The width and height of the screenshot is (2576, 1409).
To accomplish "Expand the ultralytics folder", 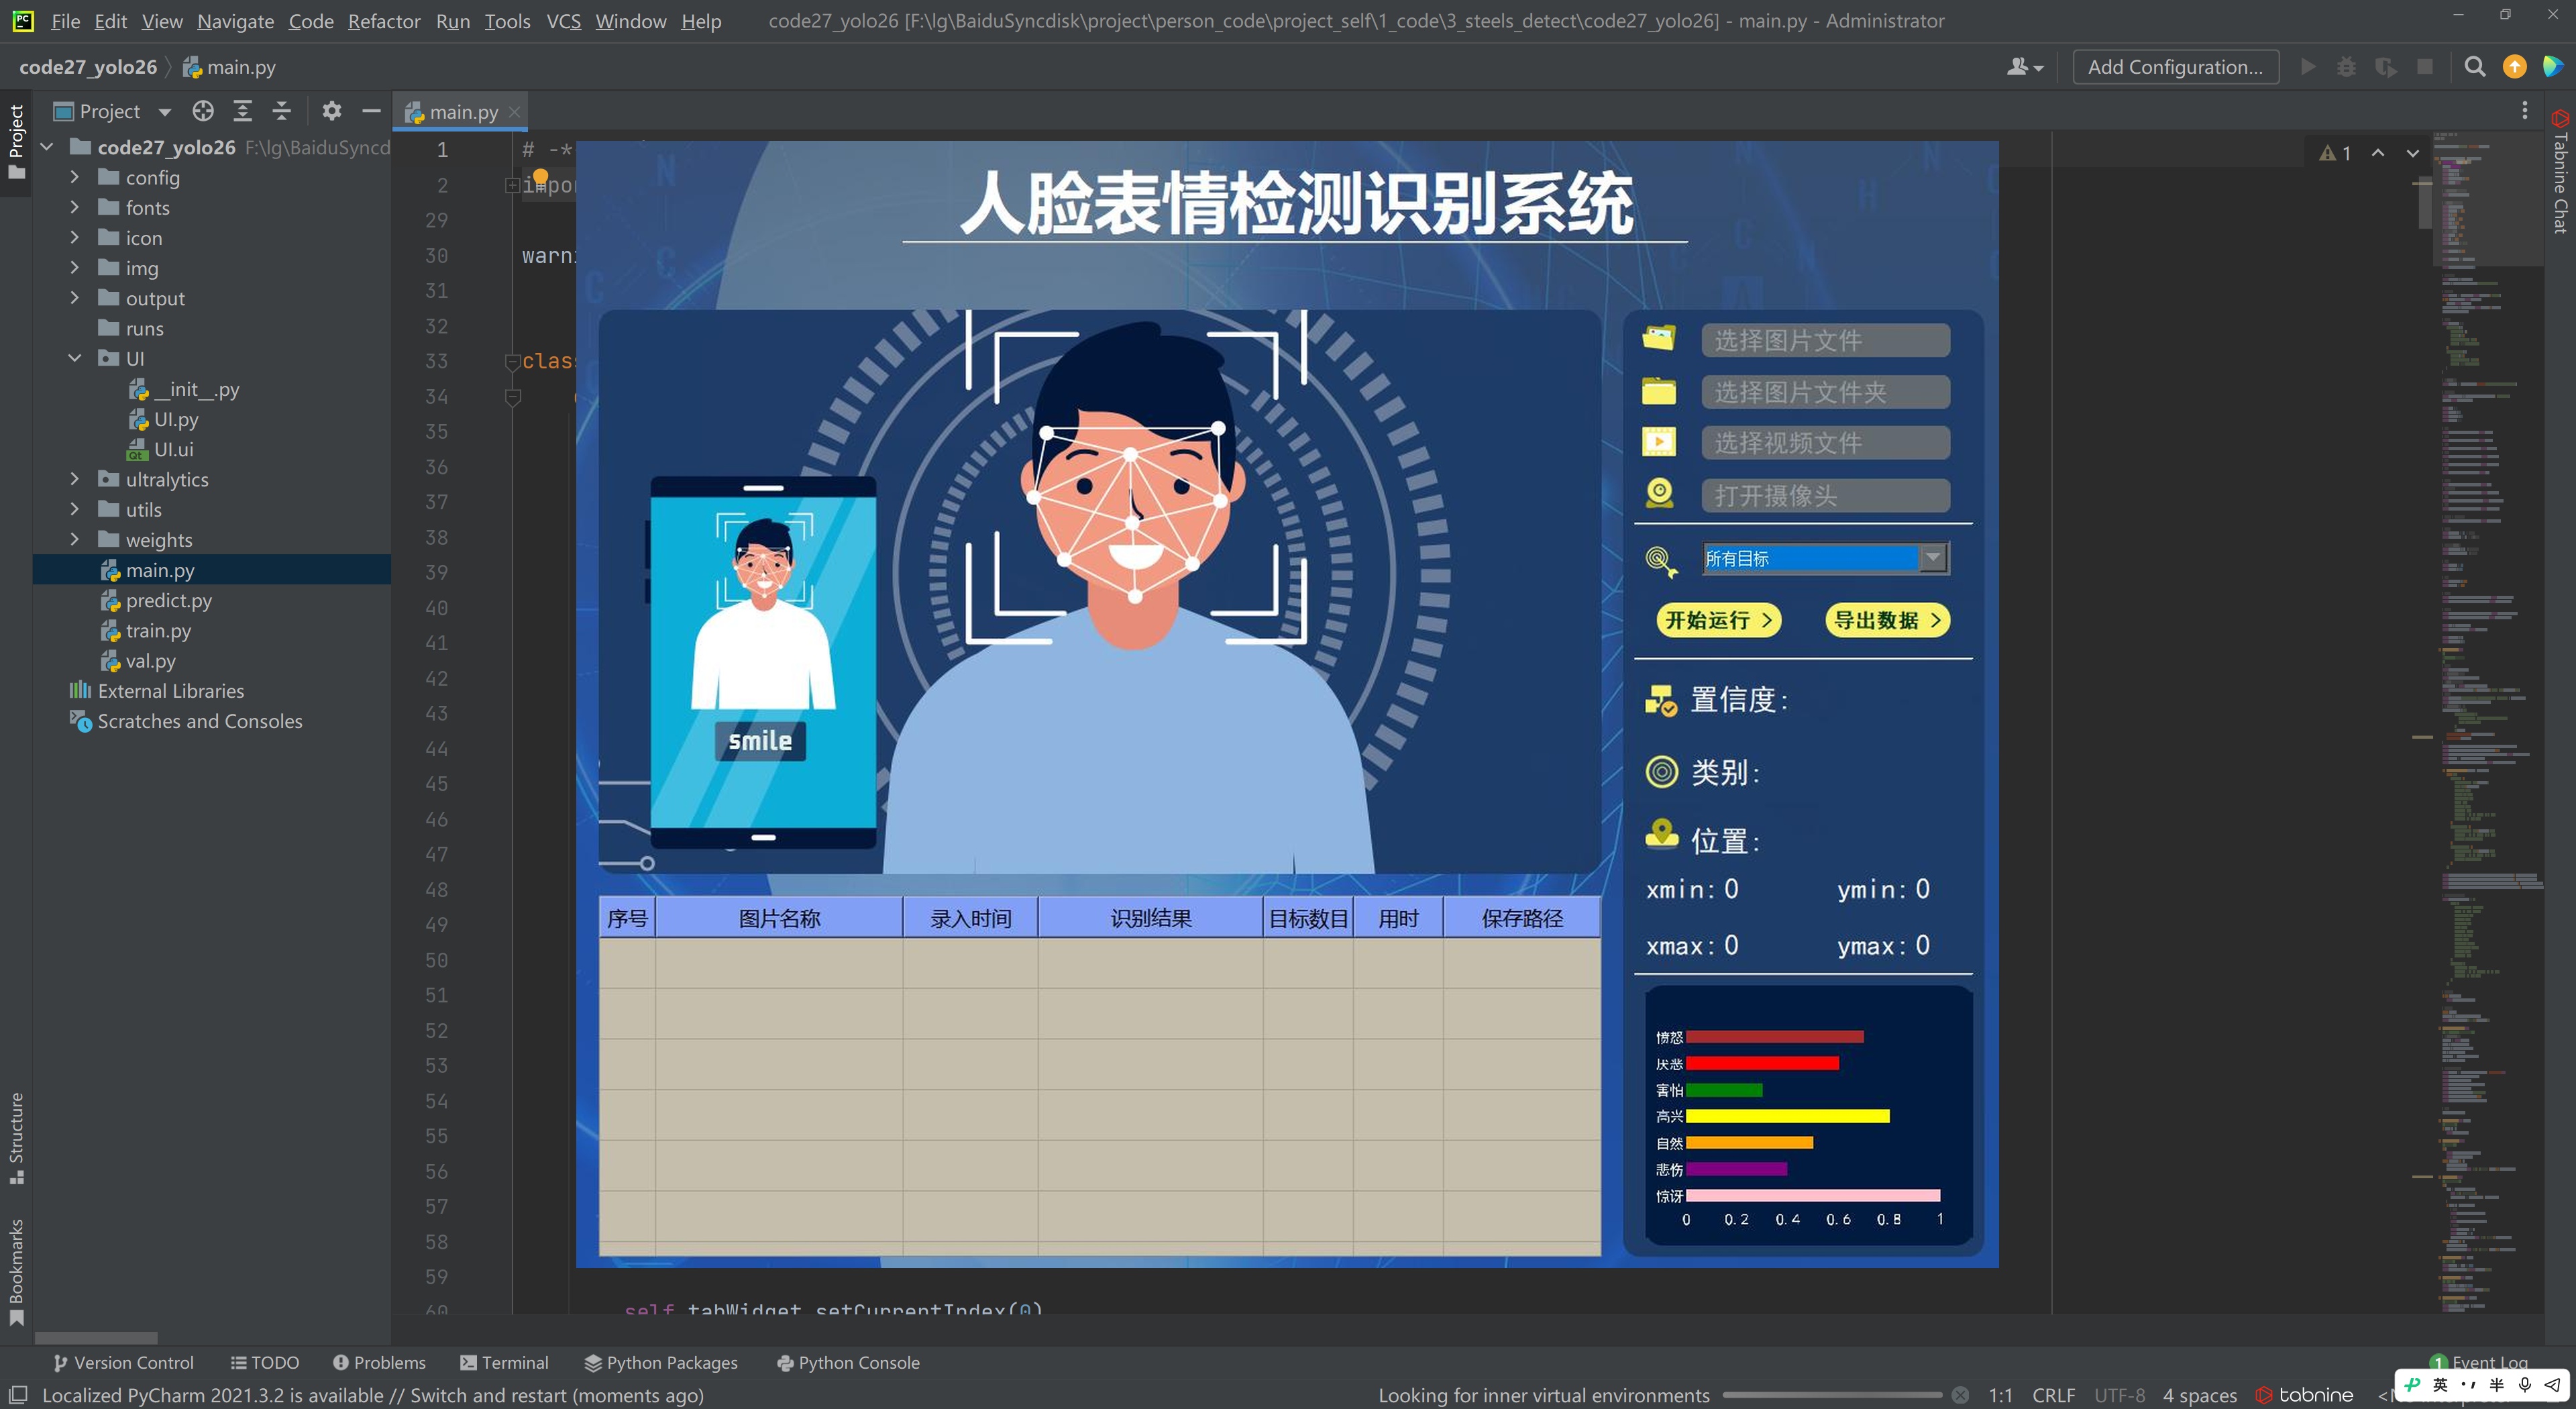I will (x=74, y=479).
